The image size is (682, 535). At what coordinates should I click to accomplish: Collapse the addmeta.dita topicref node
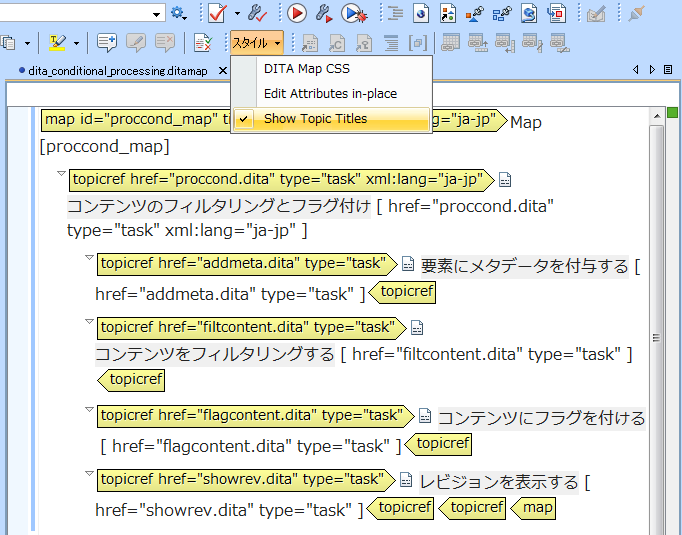pyautogui.click(x=89, y=257)
